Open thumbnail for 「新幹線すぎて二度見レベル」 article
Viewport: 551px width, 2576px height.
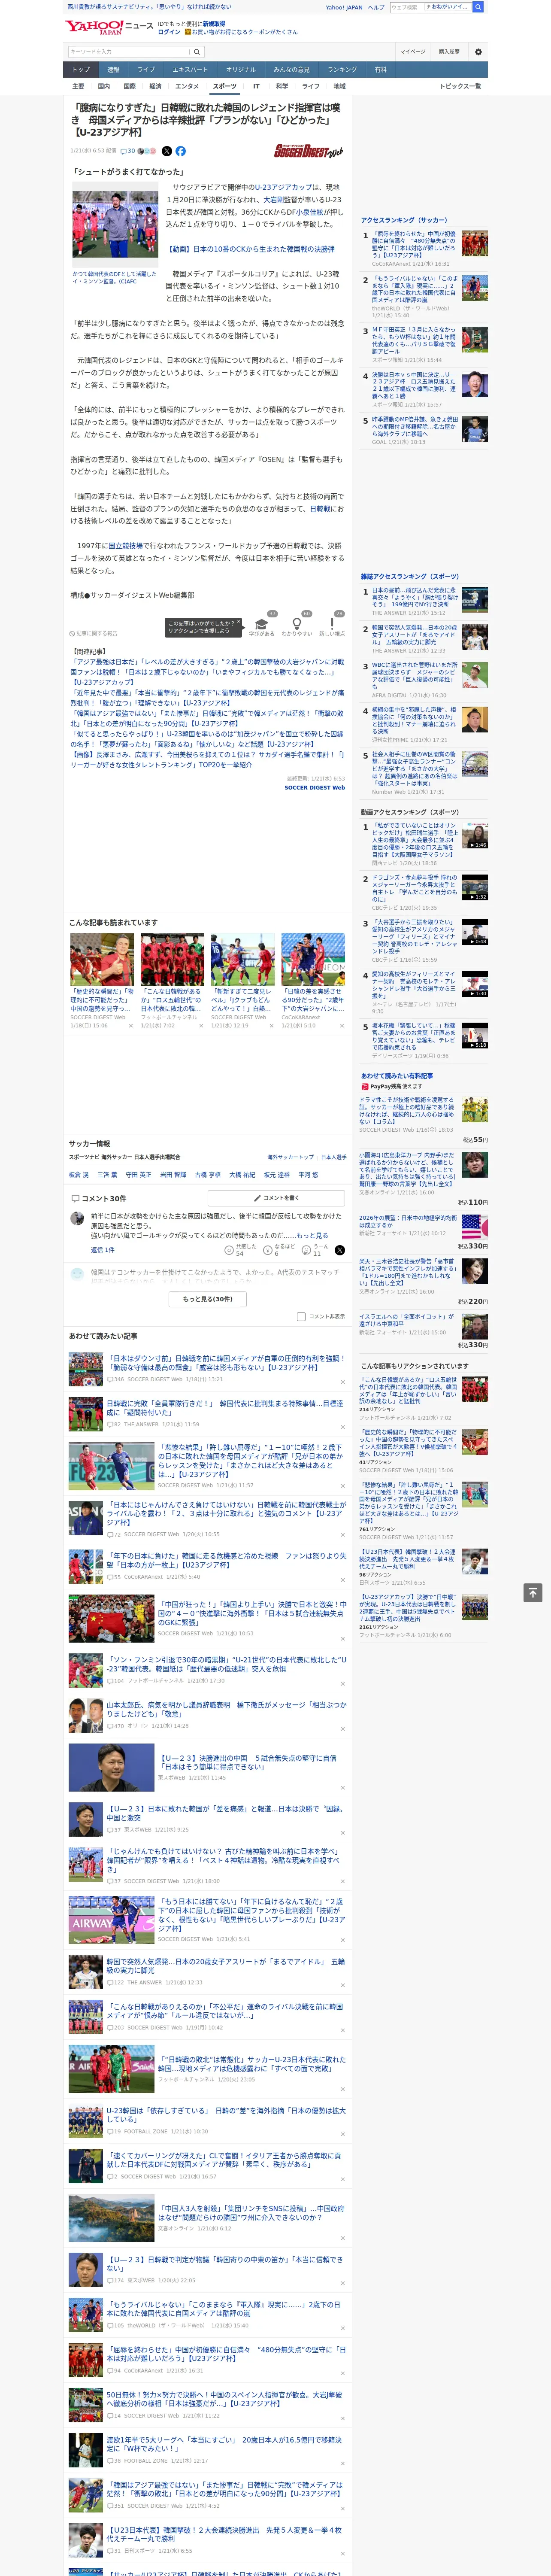[242, 960]
